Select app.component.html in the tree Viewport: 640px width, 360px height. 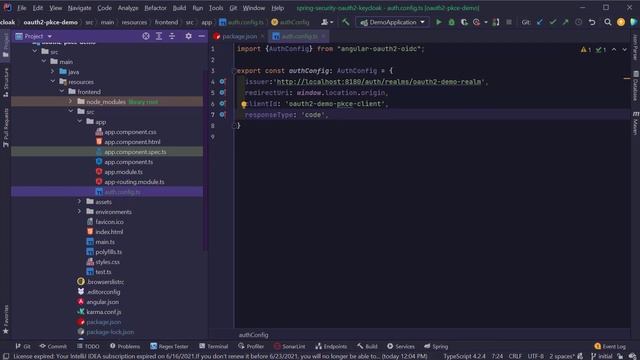[x=132, y=142]
